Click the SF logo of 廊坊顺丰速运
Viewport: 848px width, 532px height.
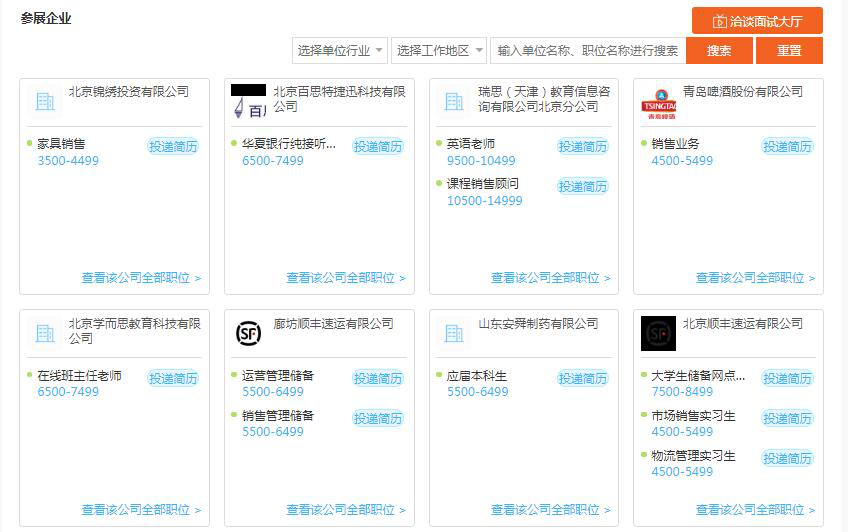coord(248,333)
